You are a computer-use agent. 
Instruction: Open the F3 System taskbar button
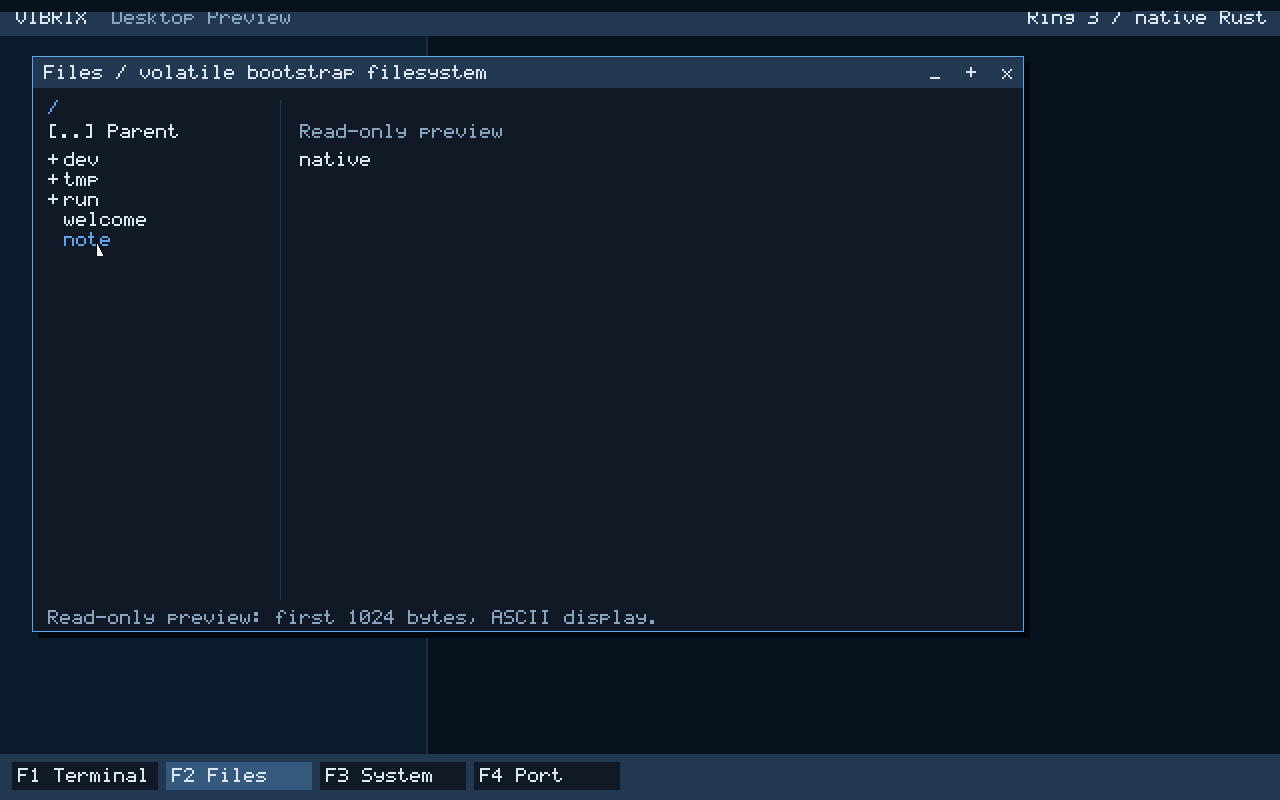pos(393,776)
